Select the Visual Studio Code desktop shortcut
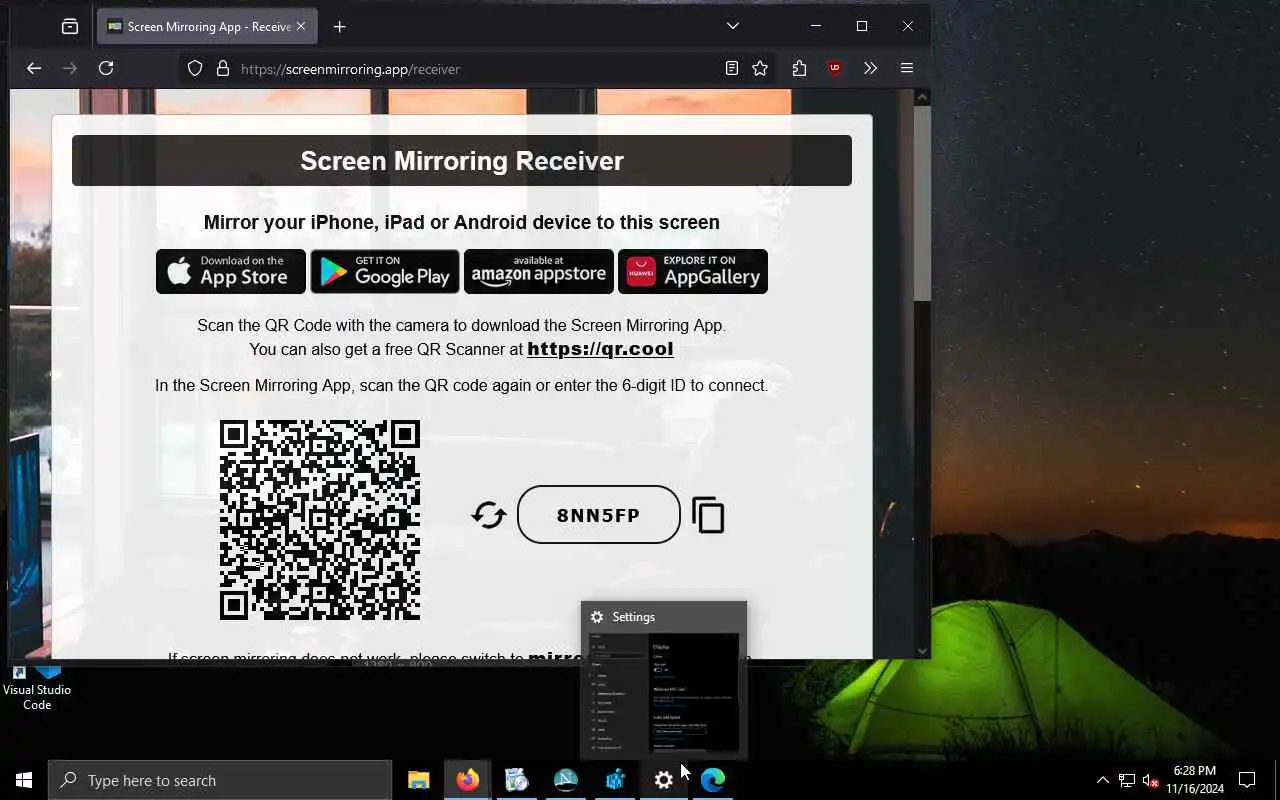This screenshot has height=800, width=1280. [x=37, y=686]
